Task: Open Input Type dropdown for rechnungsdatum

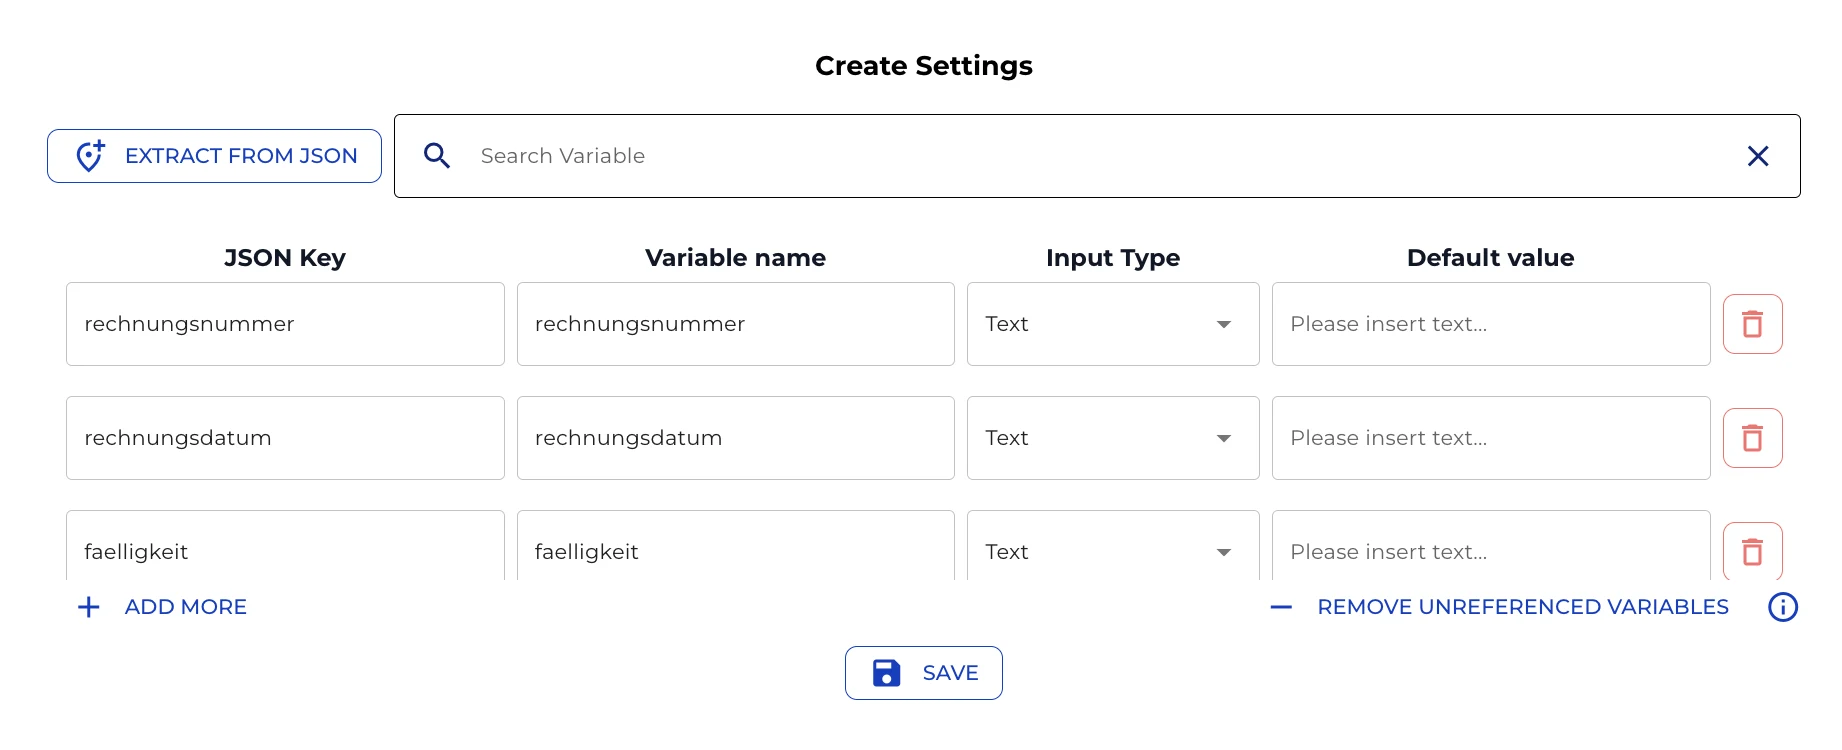Action: (x=1113, y=438)
